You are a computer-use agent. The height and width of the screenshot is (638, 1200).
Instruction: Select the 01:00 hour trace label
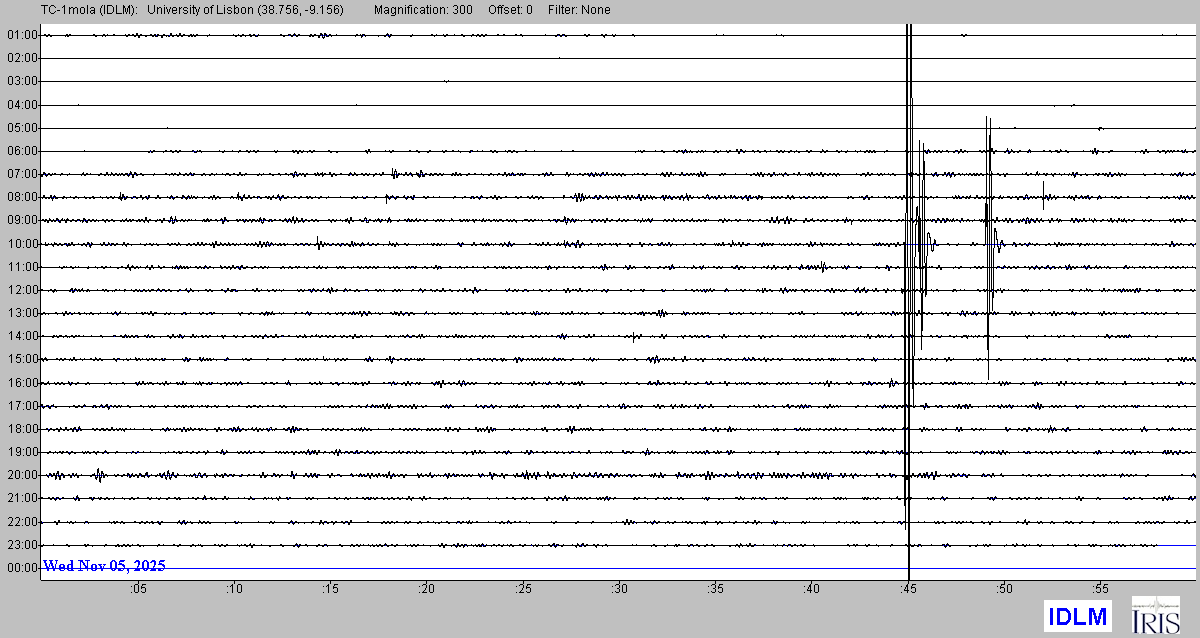pos(22,36)
